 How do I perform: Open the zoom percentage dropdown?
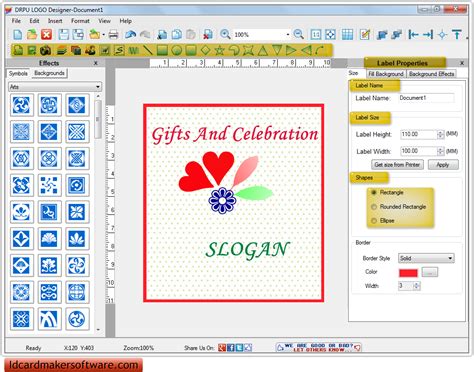(288, 34)
